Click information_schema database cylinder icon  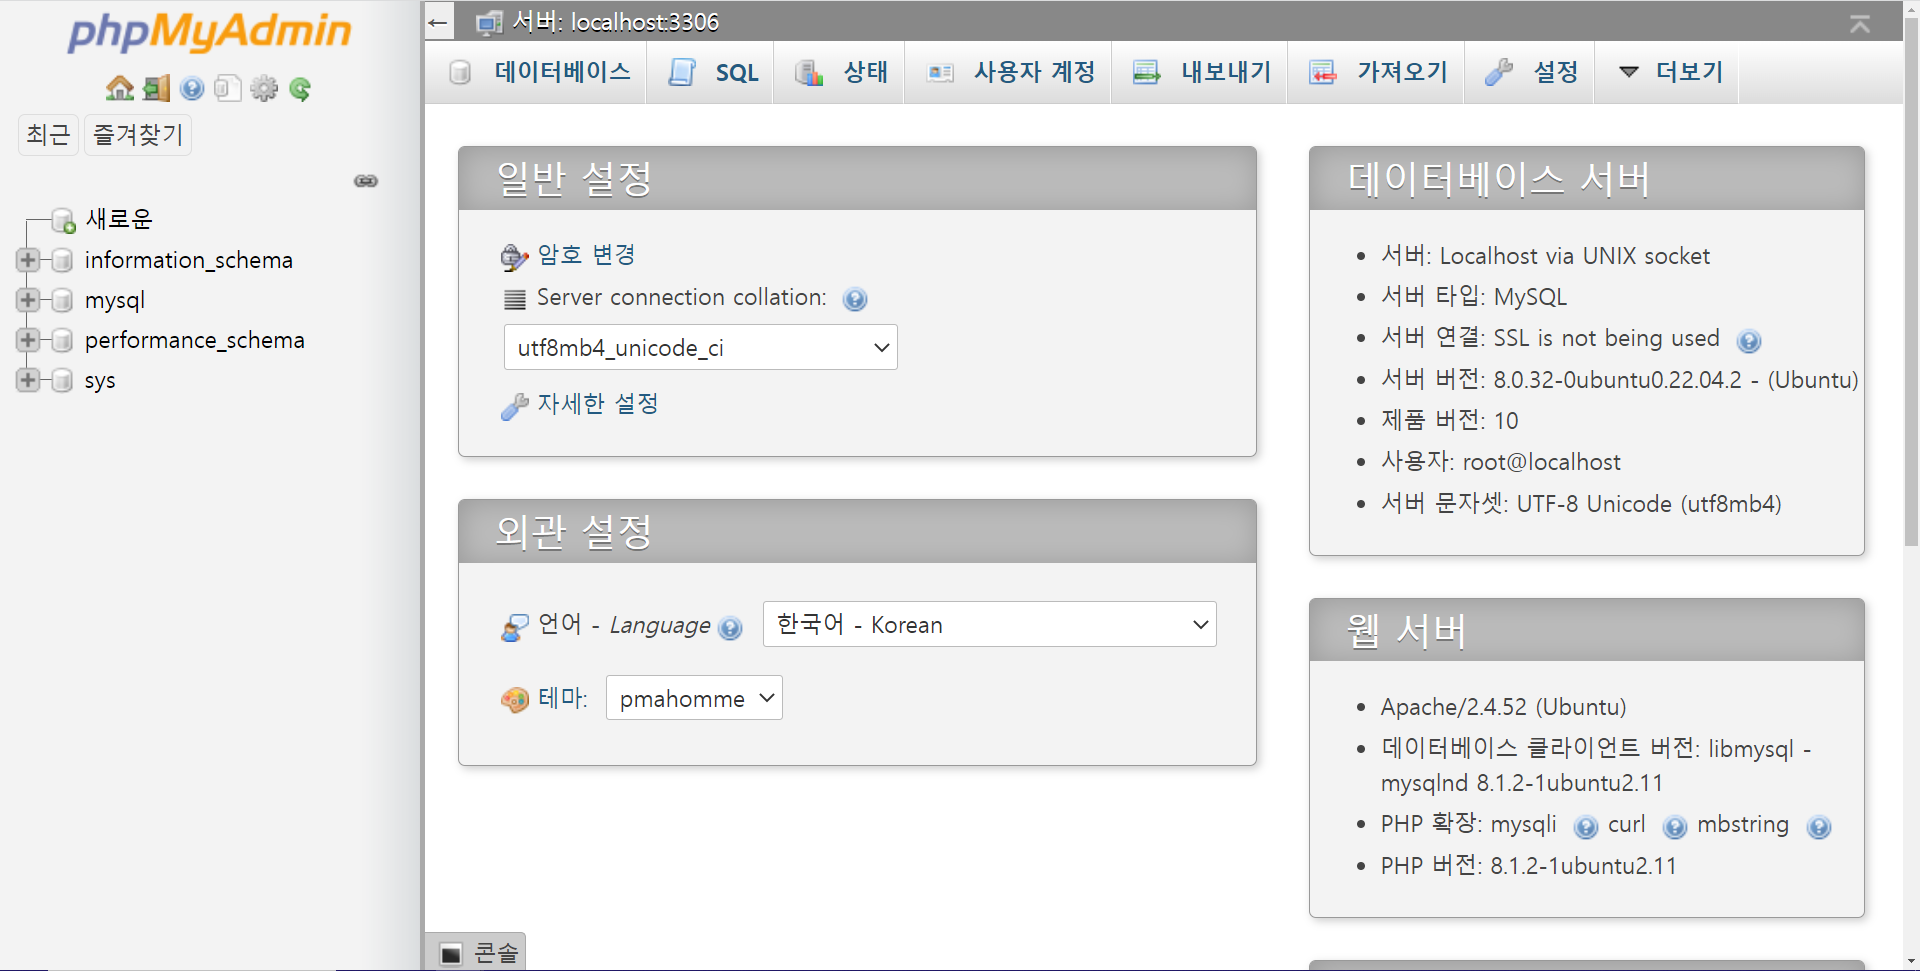pos(62,260)
